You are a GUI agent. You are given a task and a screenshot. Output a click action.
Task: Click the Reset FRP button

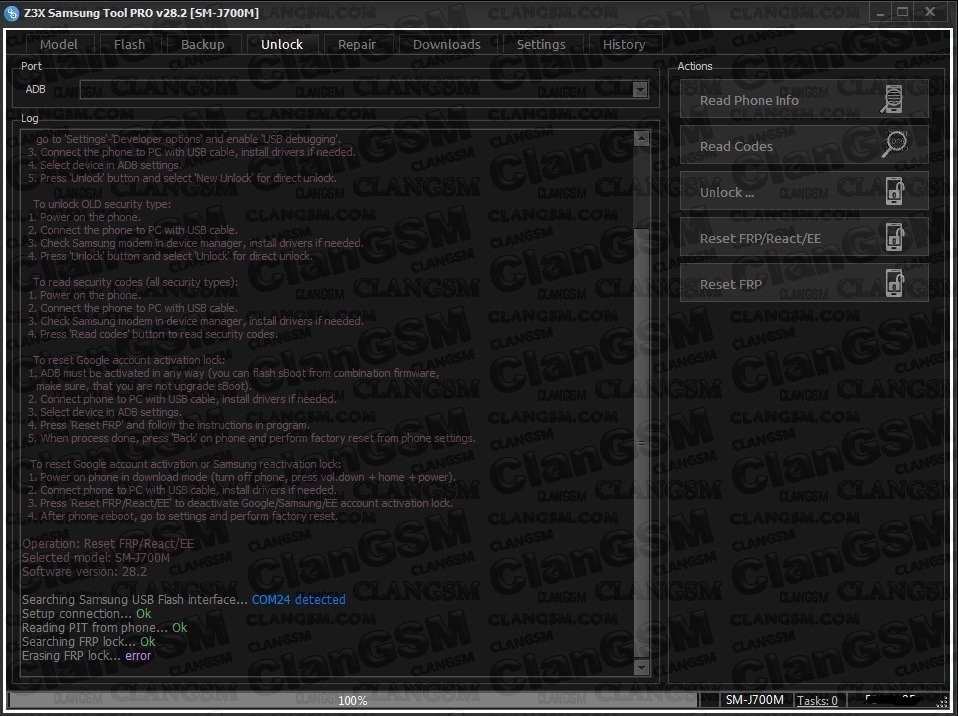point(804,283)
